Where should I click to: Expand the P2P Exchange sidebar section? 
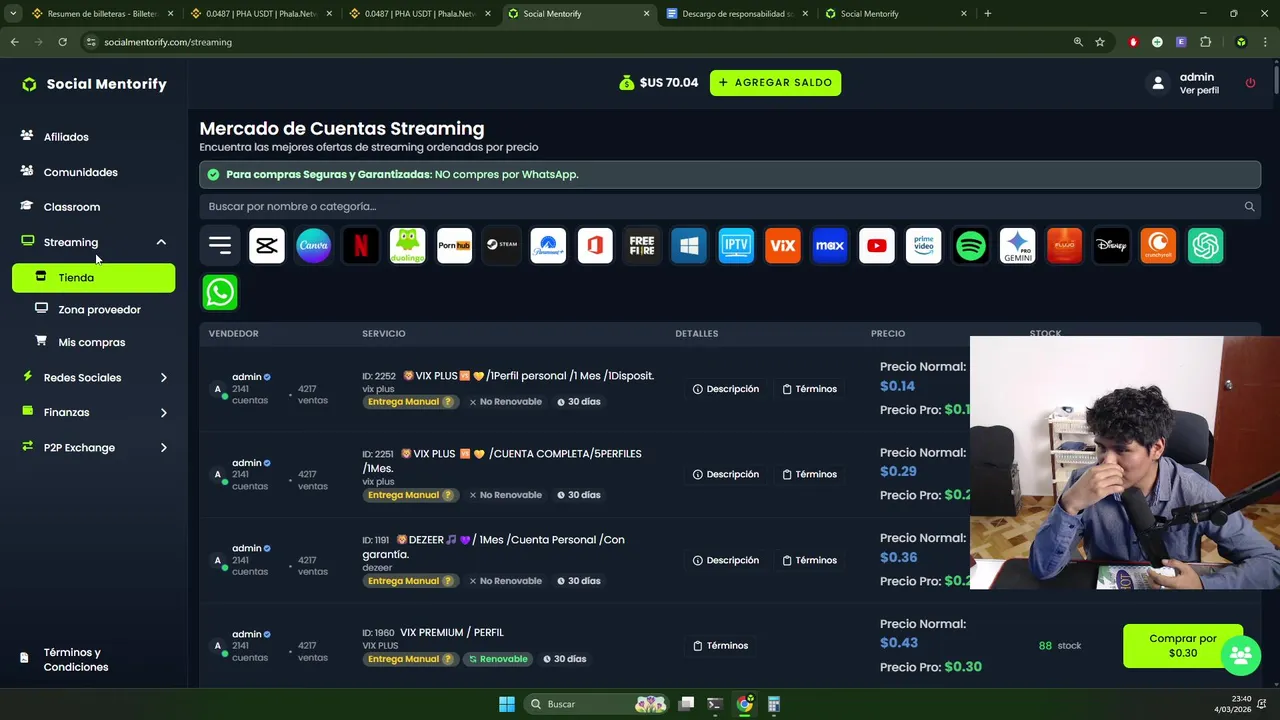tap(164, 447)
